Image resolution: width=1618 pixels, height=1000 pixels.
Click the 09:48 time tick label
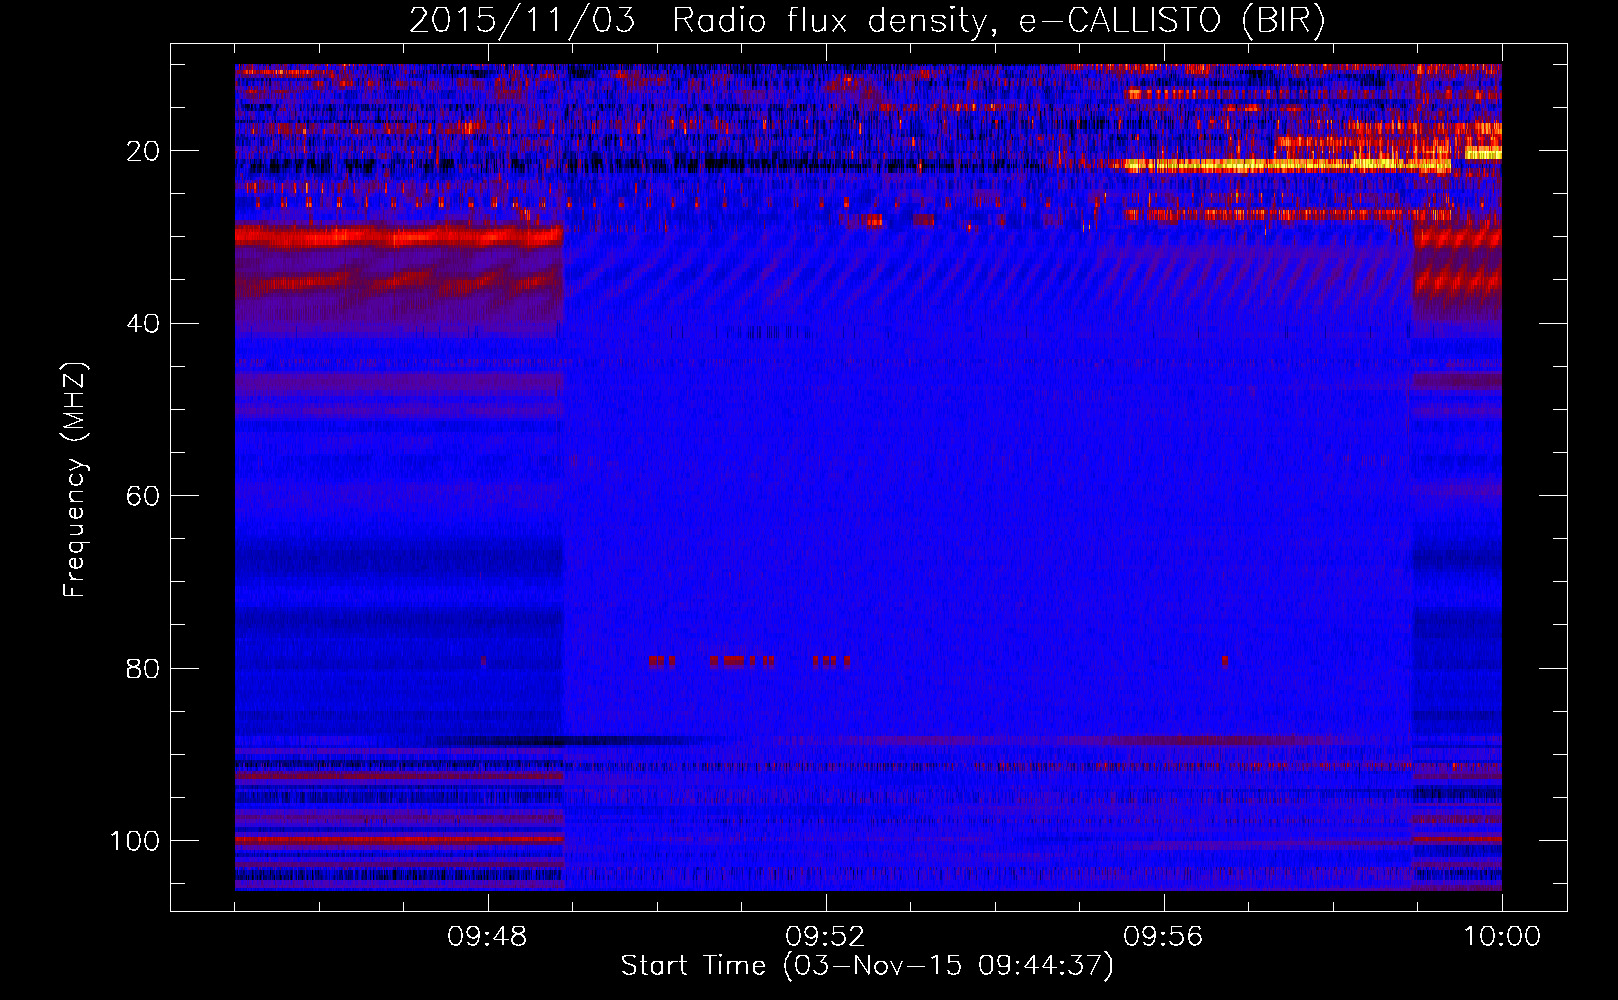[488, 937]
